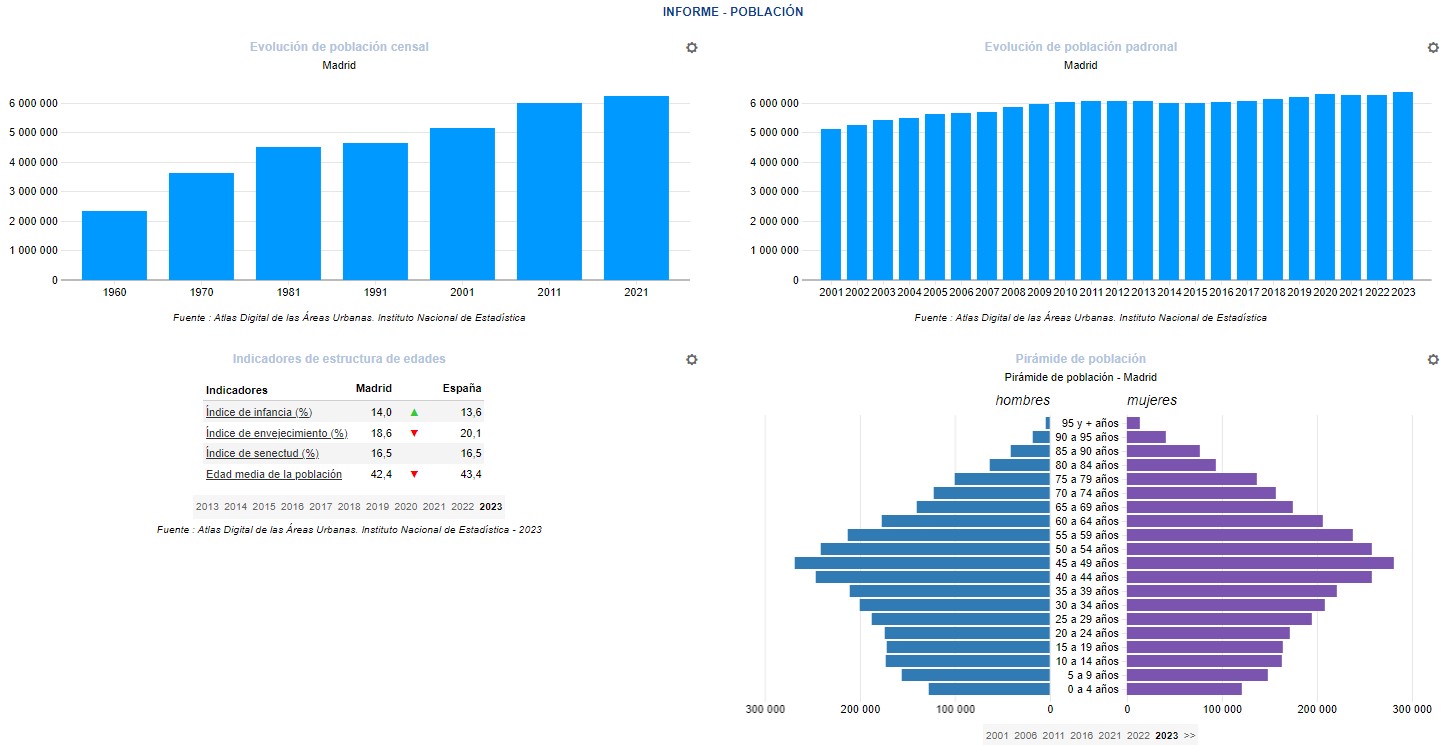Click the Edad media de la población link
1456x745 pixels.
pyautogui.click(x=274, y=474)
